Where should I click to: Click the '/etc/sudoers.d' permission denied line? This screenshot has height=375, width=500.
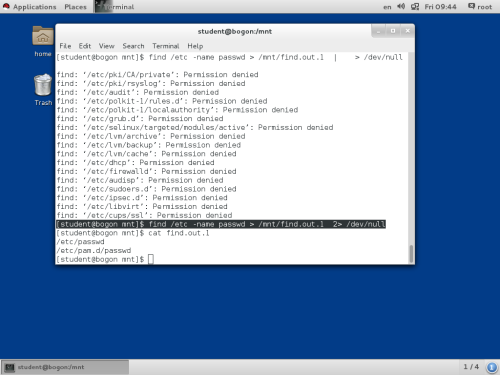coord(146,189)
